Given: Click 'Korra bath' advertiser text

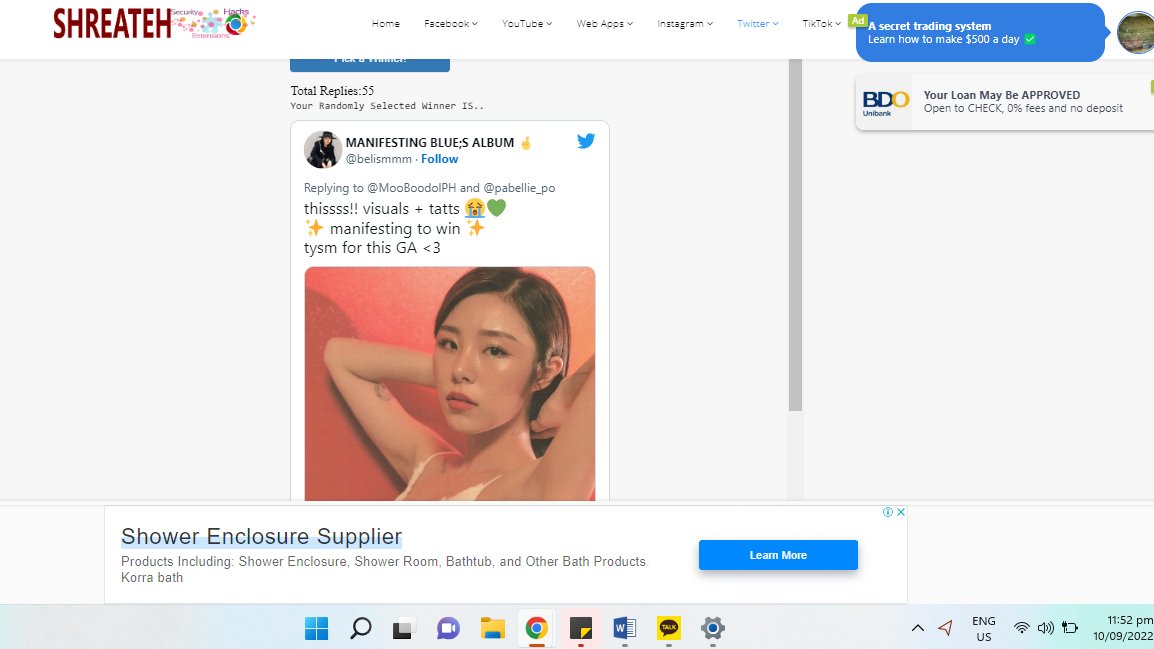Looking at the screenshot, I should point(152,578).
